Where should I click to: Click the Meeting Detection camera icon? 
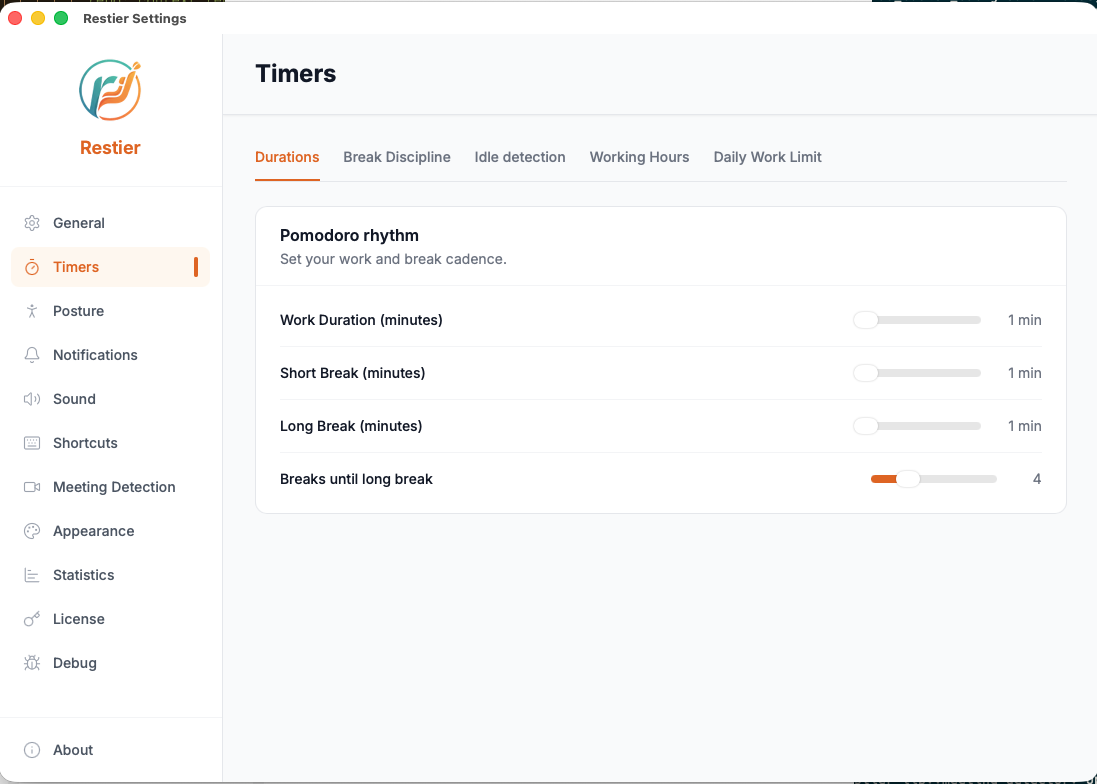tap(32, 487)
